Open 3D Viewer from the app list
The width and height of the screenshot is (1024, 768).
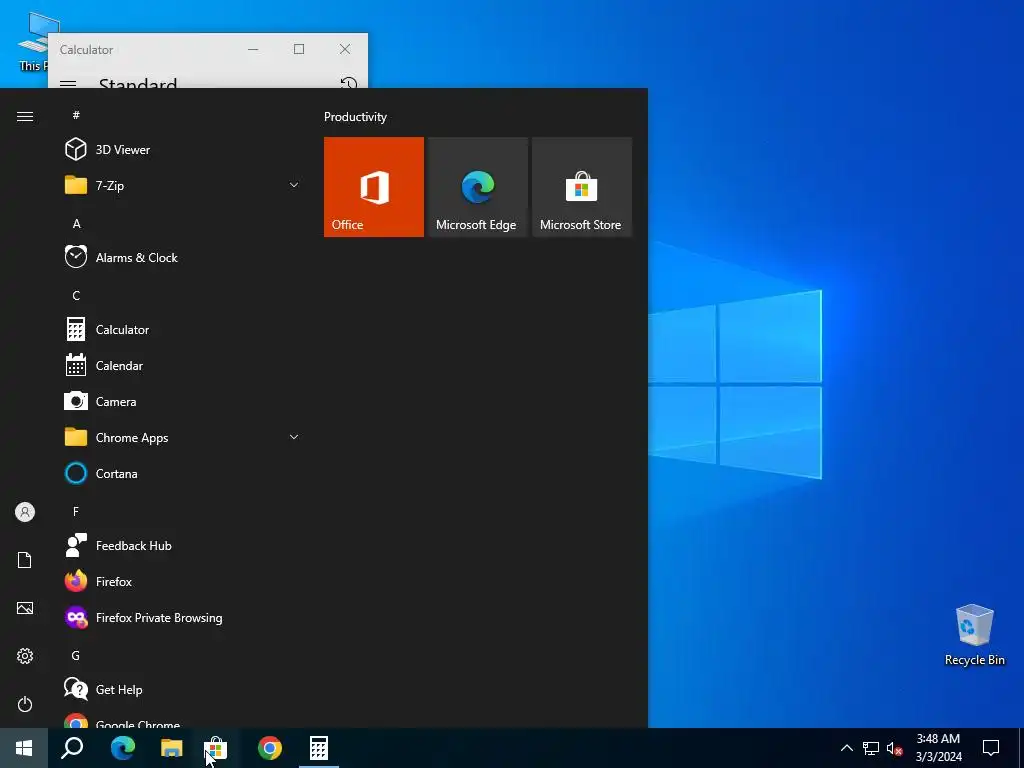click(183, 150)
